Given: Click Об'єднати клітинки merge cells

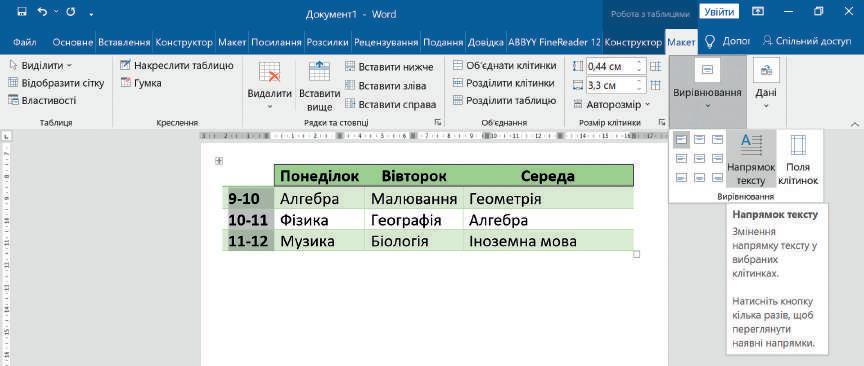Looking at the screenshot, I should click(505, 66).
